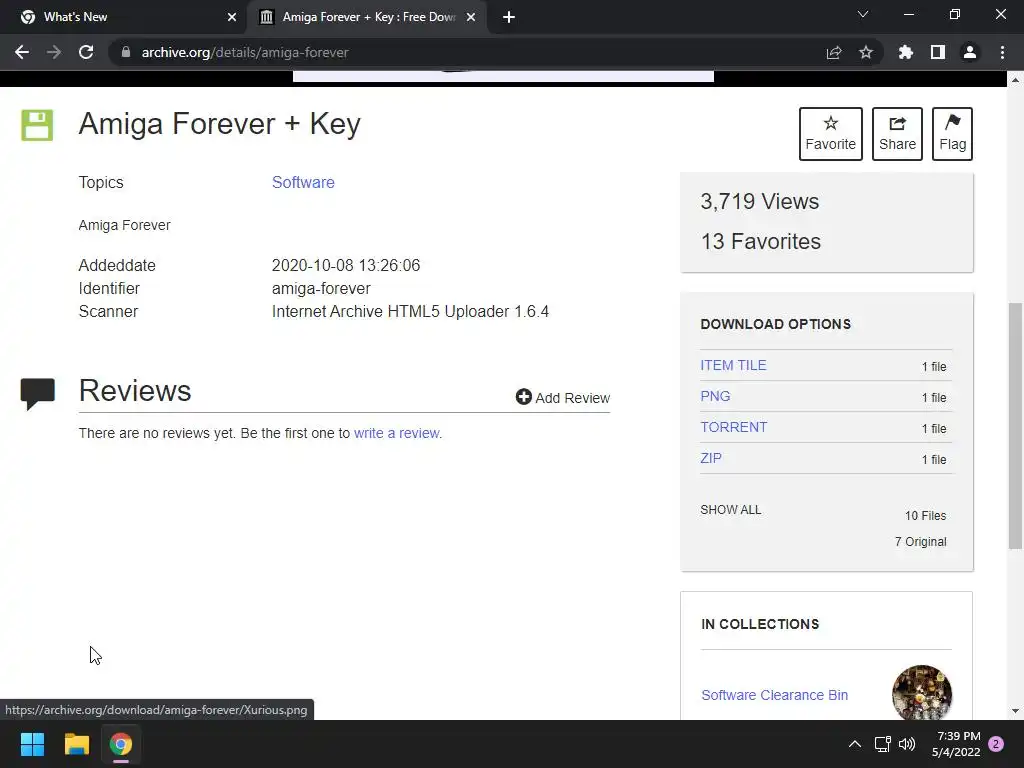Click the Chrome taskbar icon
1024x768 pixels.
(x=121, y=744)
